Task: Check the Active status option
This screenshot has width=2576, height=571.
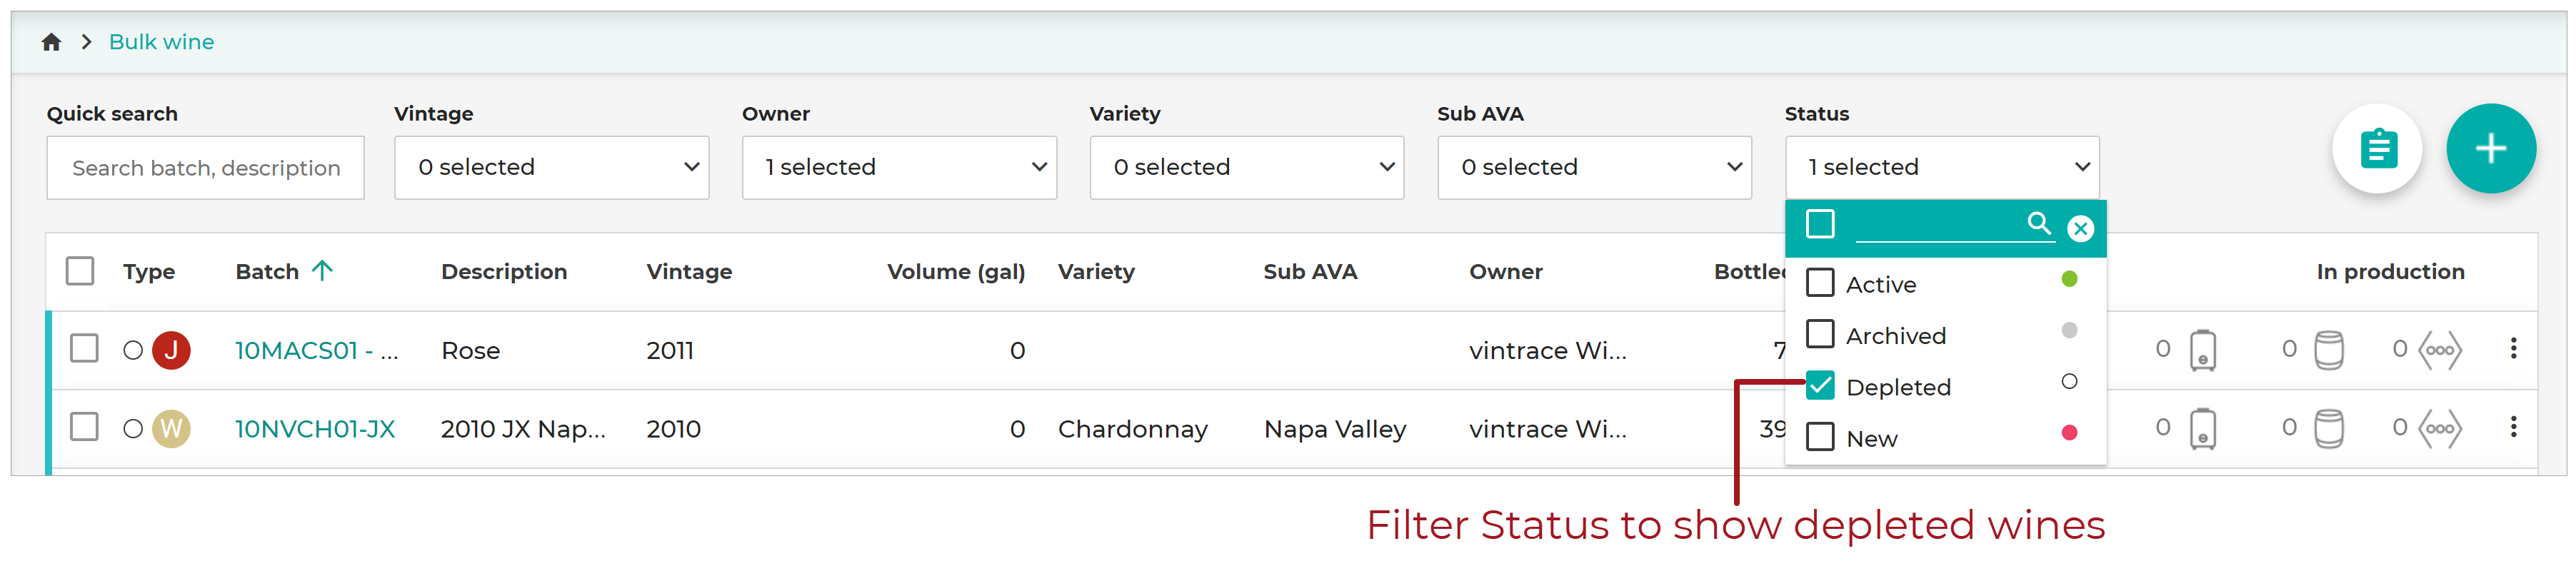Action: 1820,283
